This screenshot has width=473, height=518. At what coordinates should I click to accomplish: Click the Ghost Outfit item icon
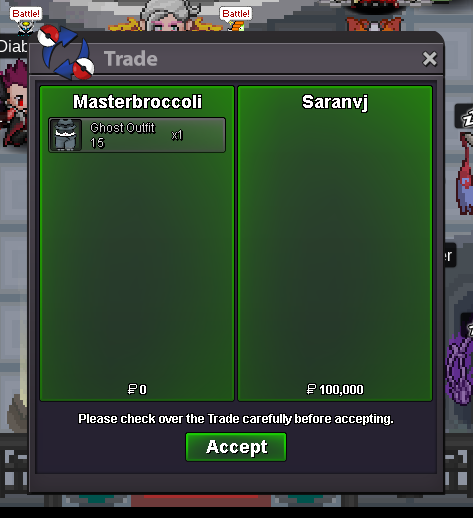coord(66,135)
